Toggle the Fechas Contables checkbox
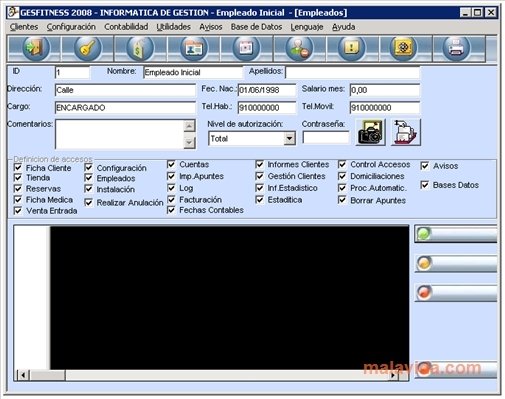Viewport: 505px width, 399px height. point(171,210)
